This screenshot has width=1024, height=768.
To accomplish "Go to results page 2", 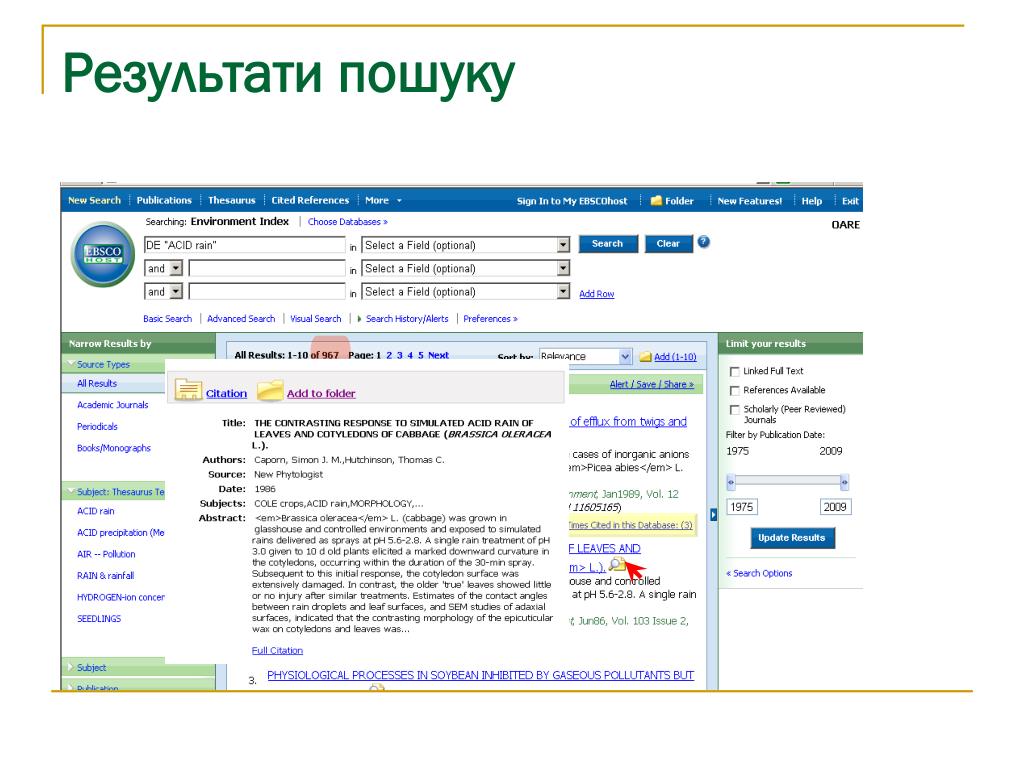I will (389, 355).
